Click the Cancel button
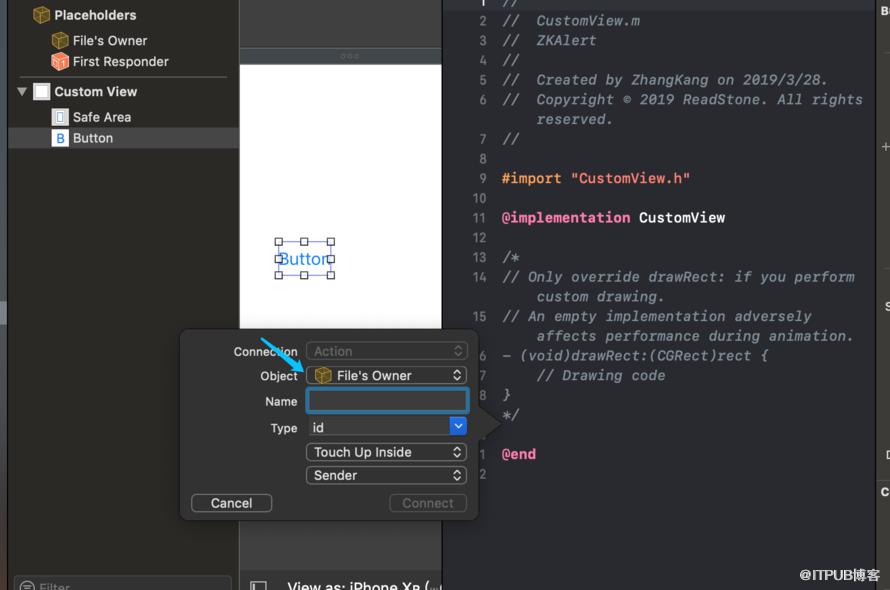890x590 pixels. (232, 503)
